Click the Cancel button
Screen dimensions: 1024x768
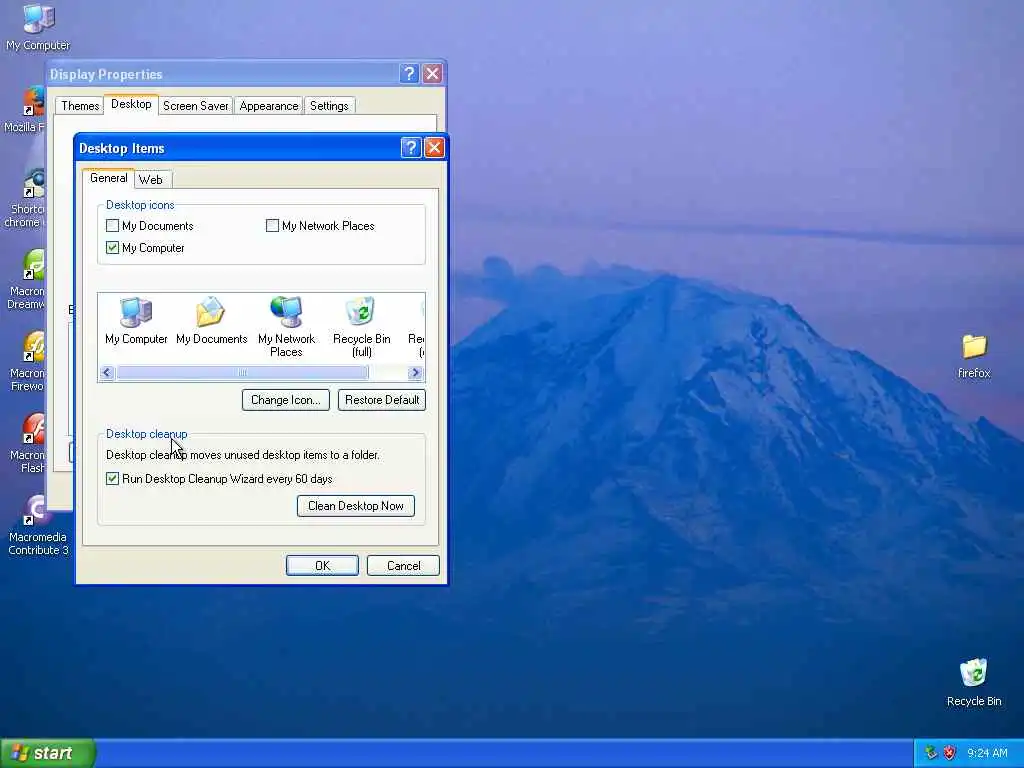click(404, 566)
